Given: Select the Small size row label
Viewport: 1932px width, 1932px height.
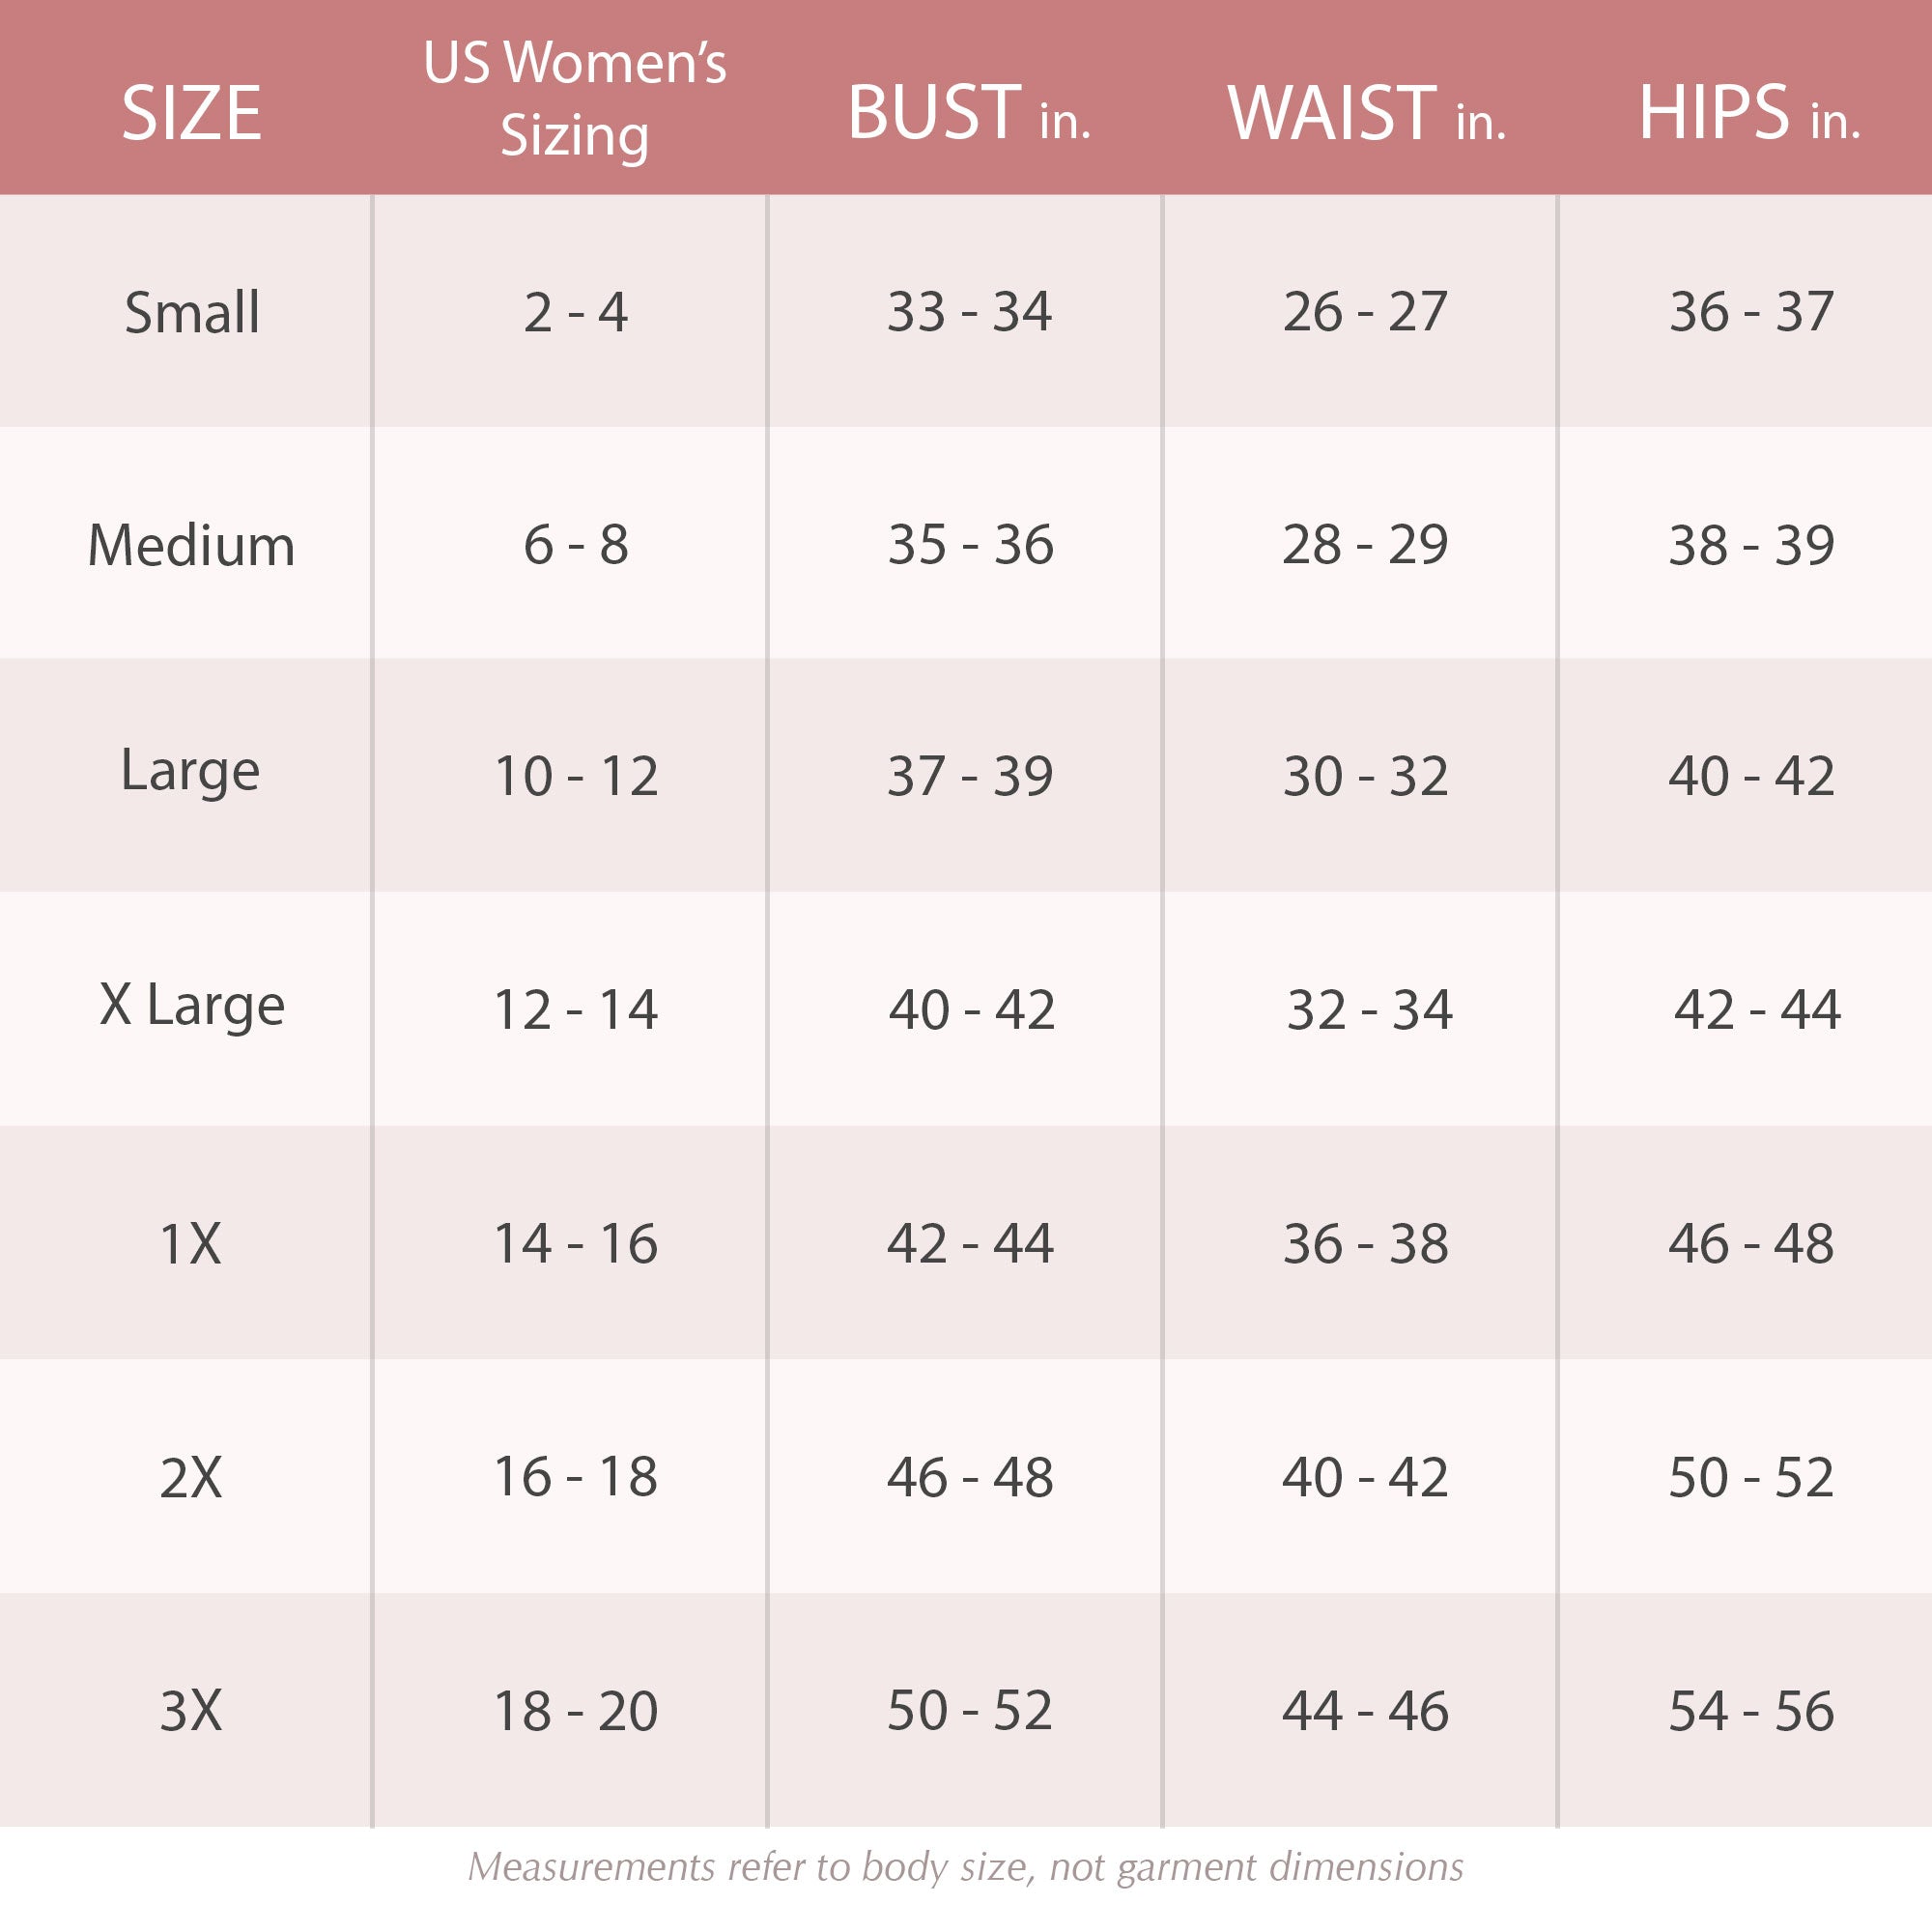Looking at the screenshot, I should point(192,312).
